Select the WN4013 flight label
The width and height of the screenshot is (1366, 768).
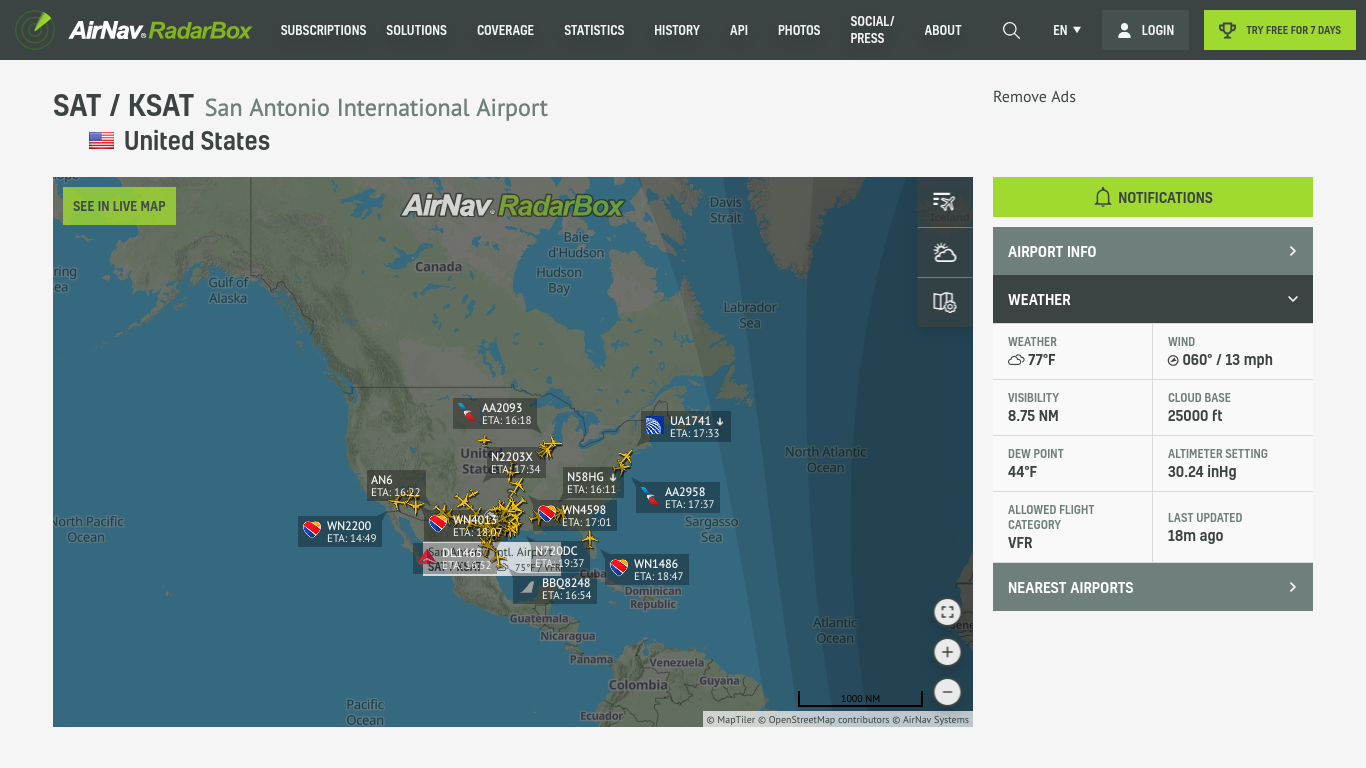[465, 526]
